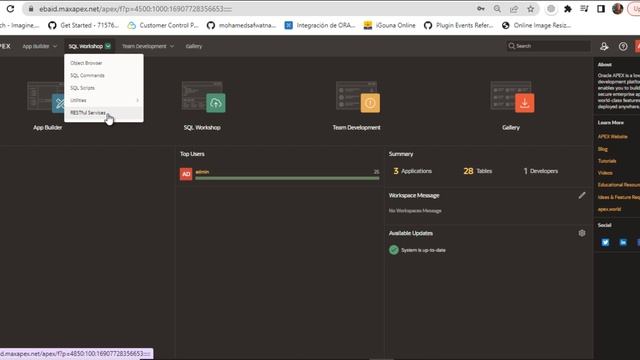Click the AD user avatar badge
The height and width of the screenshot is (360, 640).
pyautogui.click(x=186, y=174)
